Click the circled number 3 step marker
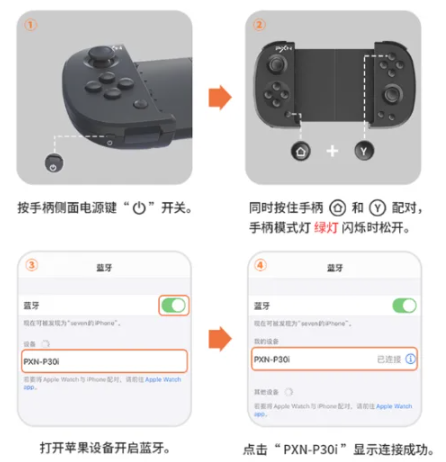Viewport: 446px width, 462px height. (32, 265)
